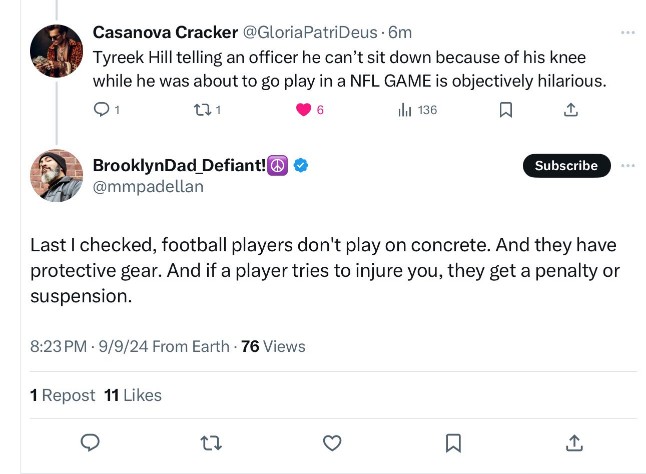Unlike Casanova Cracker's tweet heart
646x474 pixels.
click(x=304, y=110)
